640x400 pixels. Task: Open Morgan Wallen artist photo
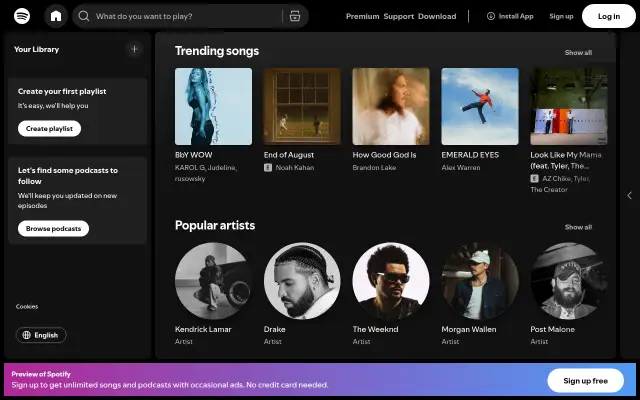tap(480, 281)
